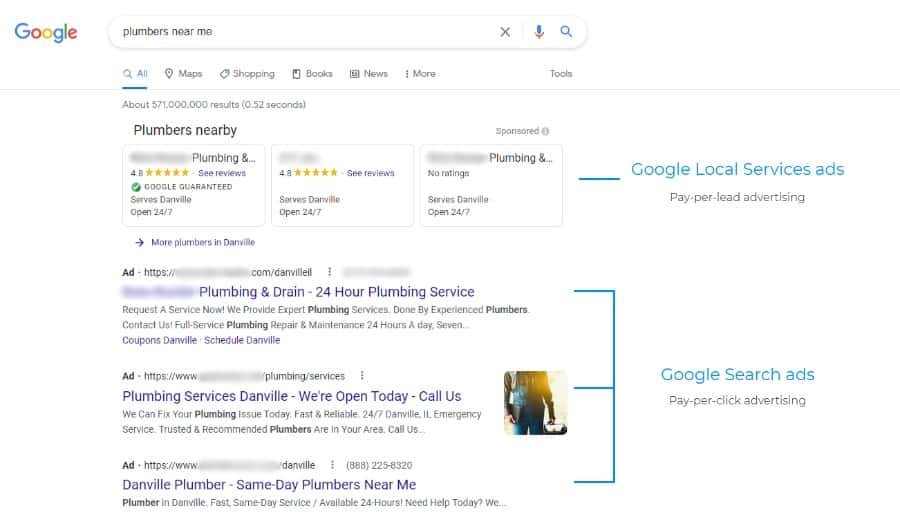Start voice search with the microphone icon

(x=538, y=32)
